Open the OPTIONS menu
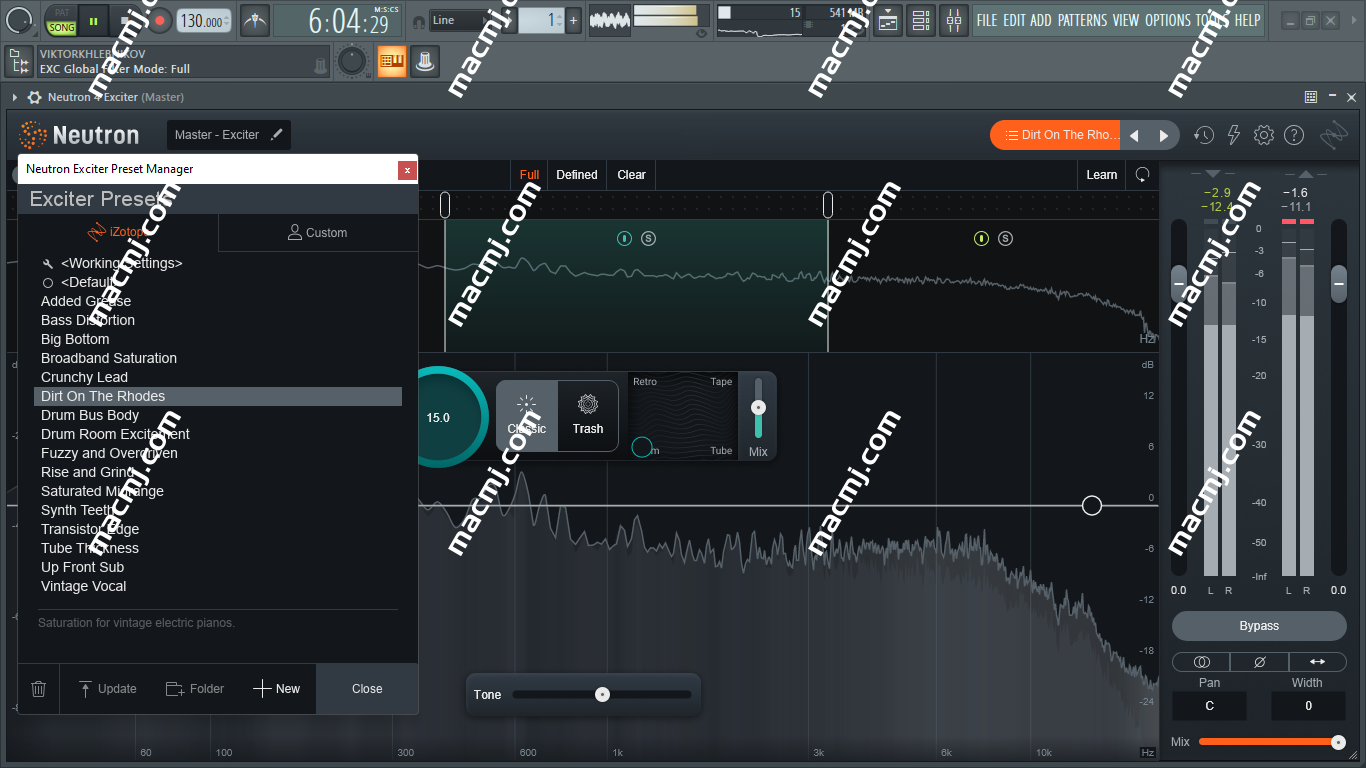This screenshot has height=768, width=1366. 1168,20
